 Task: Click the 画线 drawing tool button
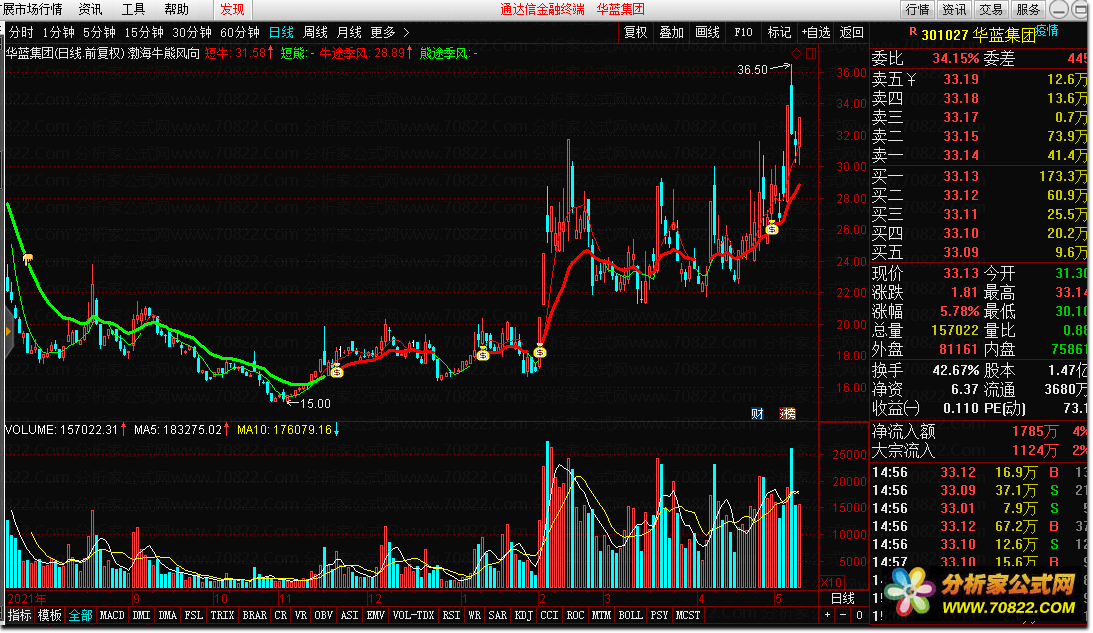click(x=708, y=32)
